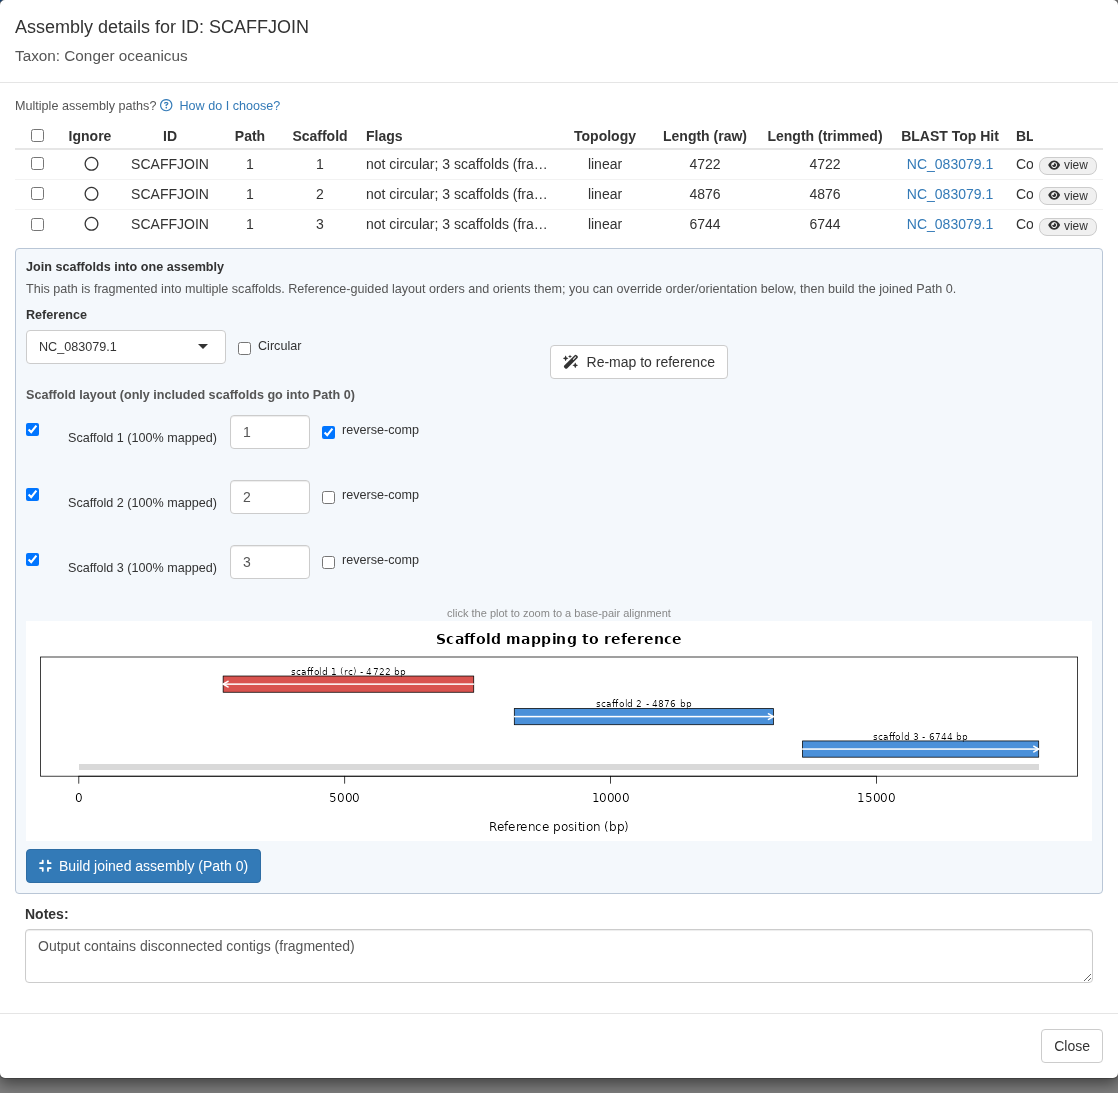Click the Flags column header

tap(384, 136)
